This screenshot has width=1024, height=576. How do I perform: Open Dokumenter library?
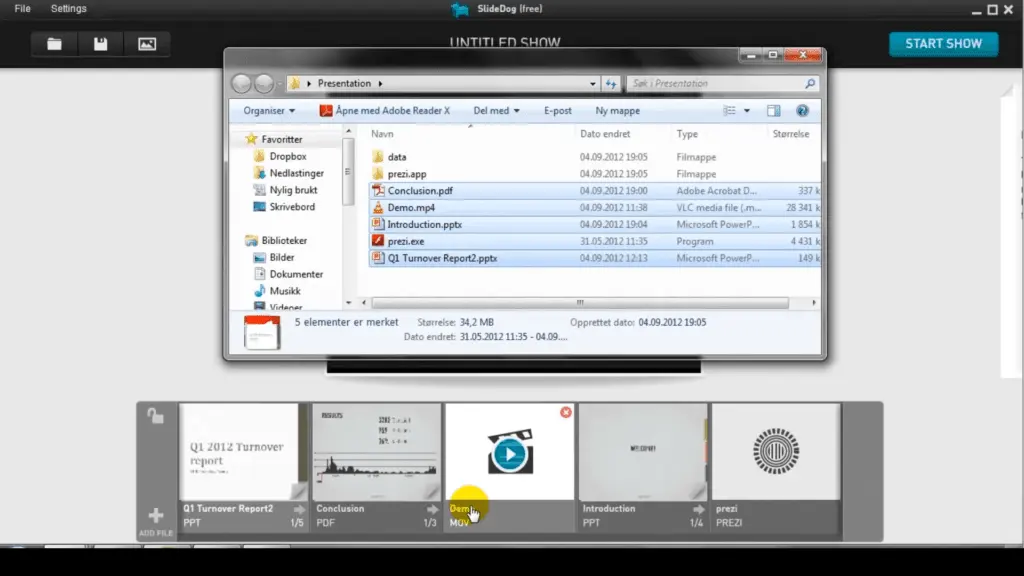tap(296, 274)
